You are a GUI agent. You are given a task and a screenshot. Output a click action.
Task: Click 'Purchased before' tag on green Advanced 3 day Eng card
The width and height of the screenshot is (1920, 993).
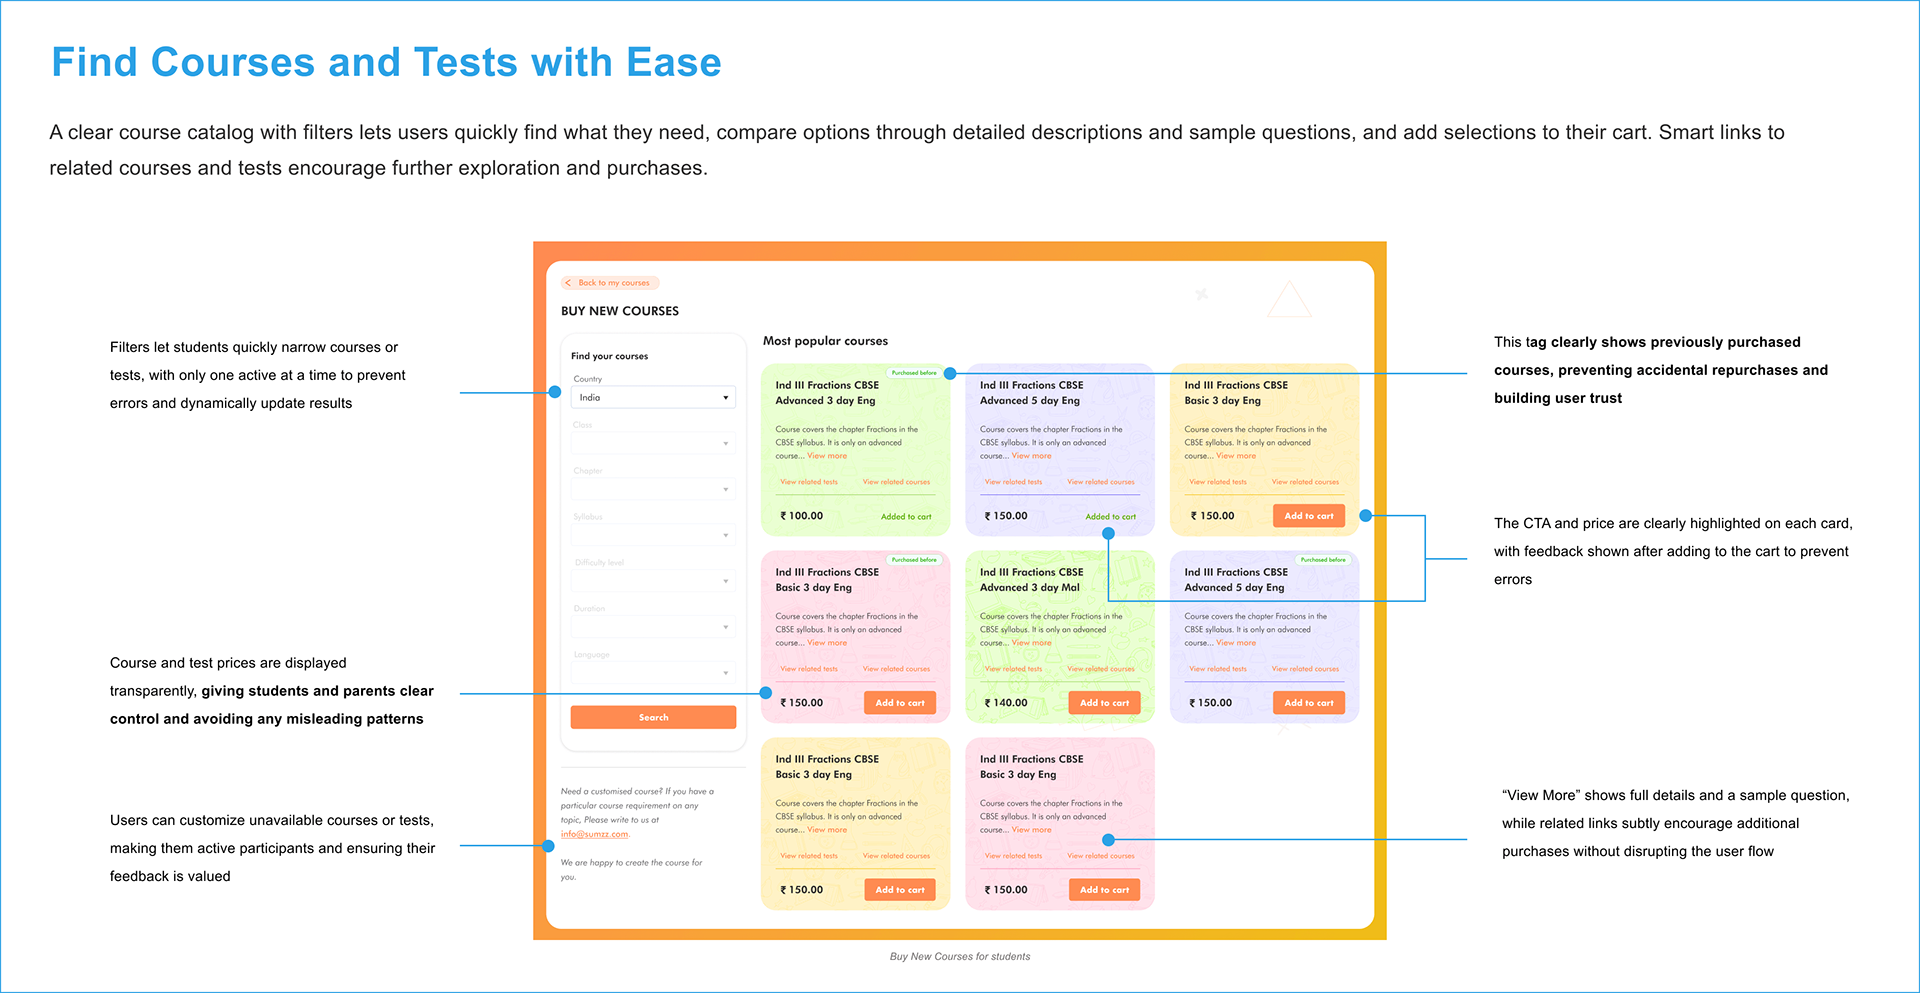914,373
